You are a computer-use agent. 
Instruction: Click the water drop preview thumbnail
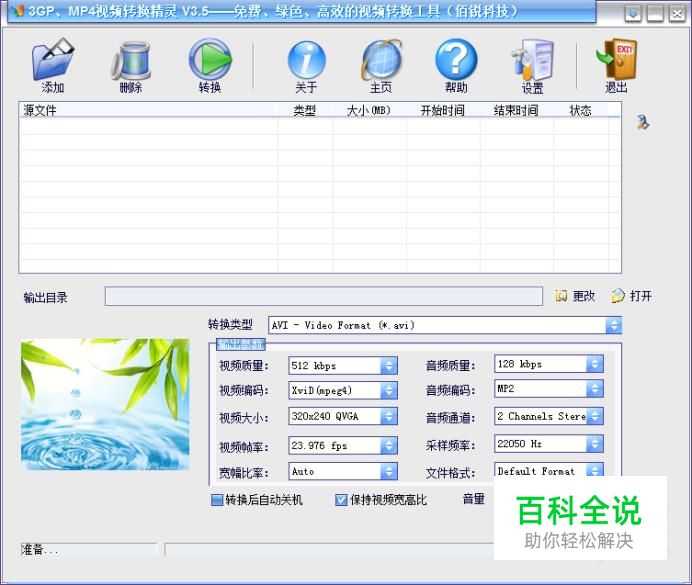105,404
